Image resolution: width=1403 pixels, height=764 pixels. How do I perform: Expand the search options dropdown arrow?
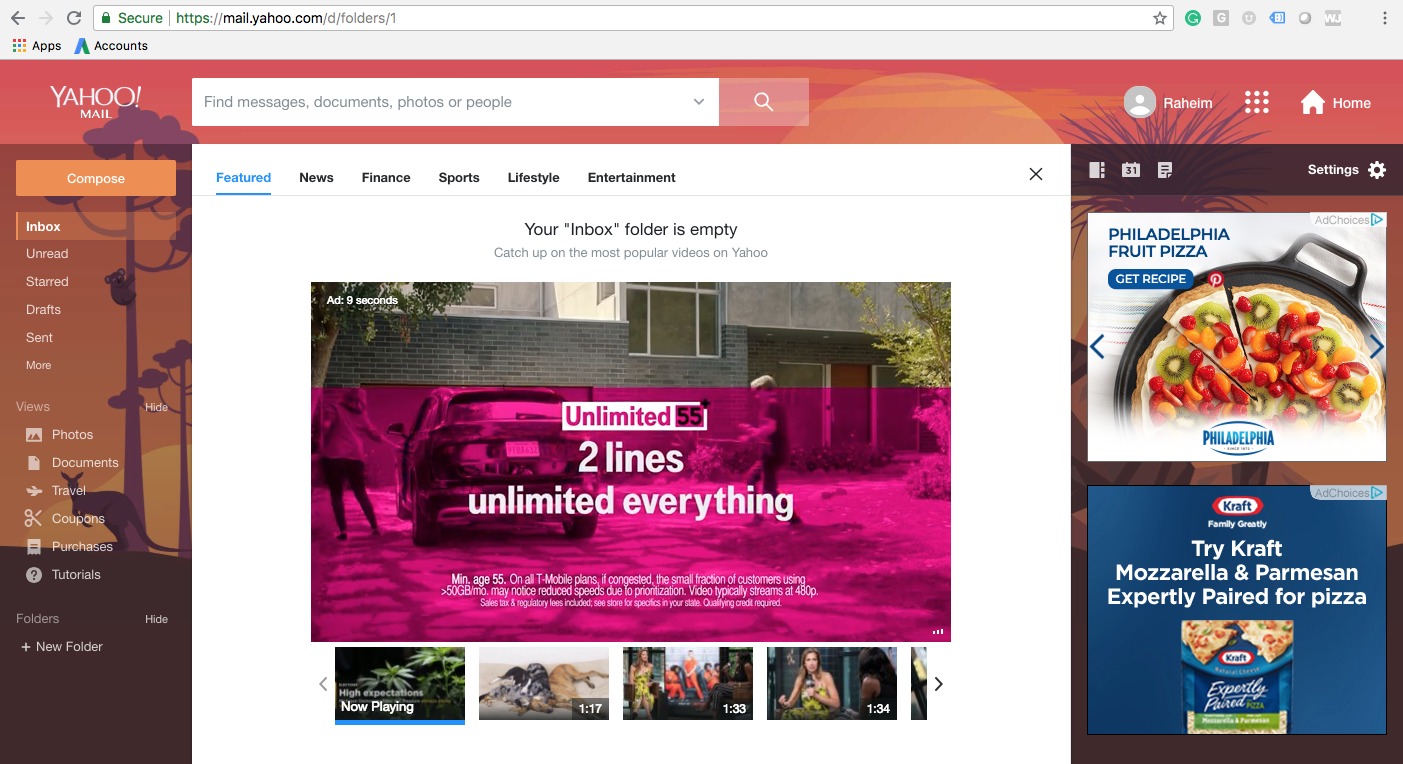click(698, 102)
